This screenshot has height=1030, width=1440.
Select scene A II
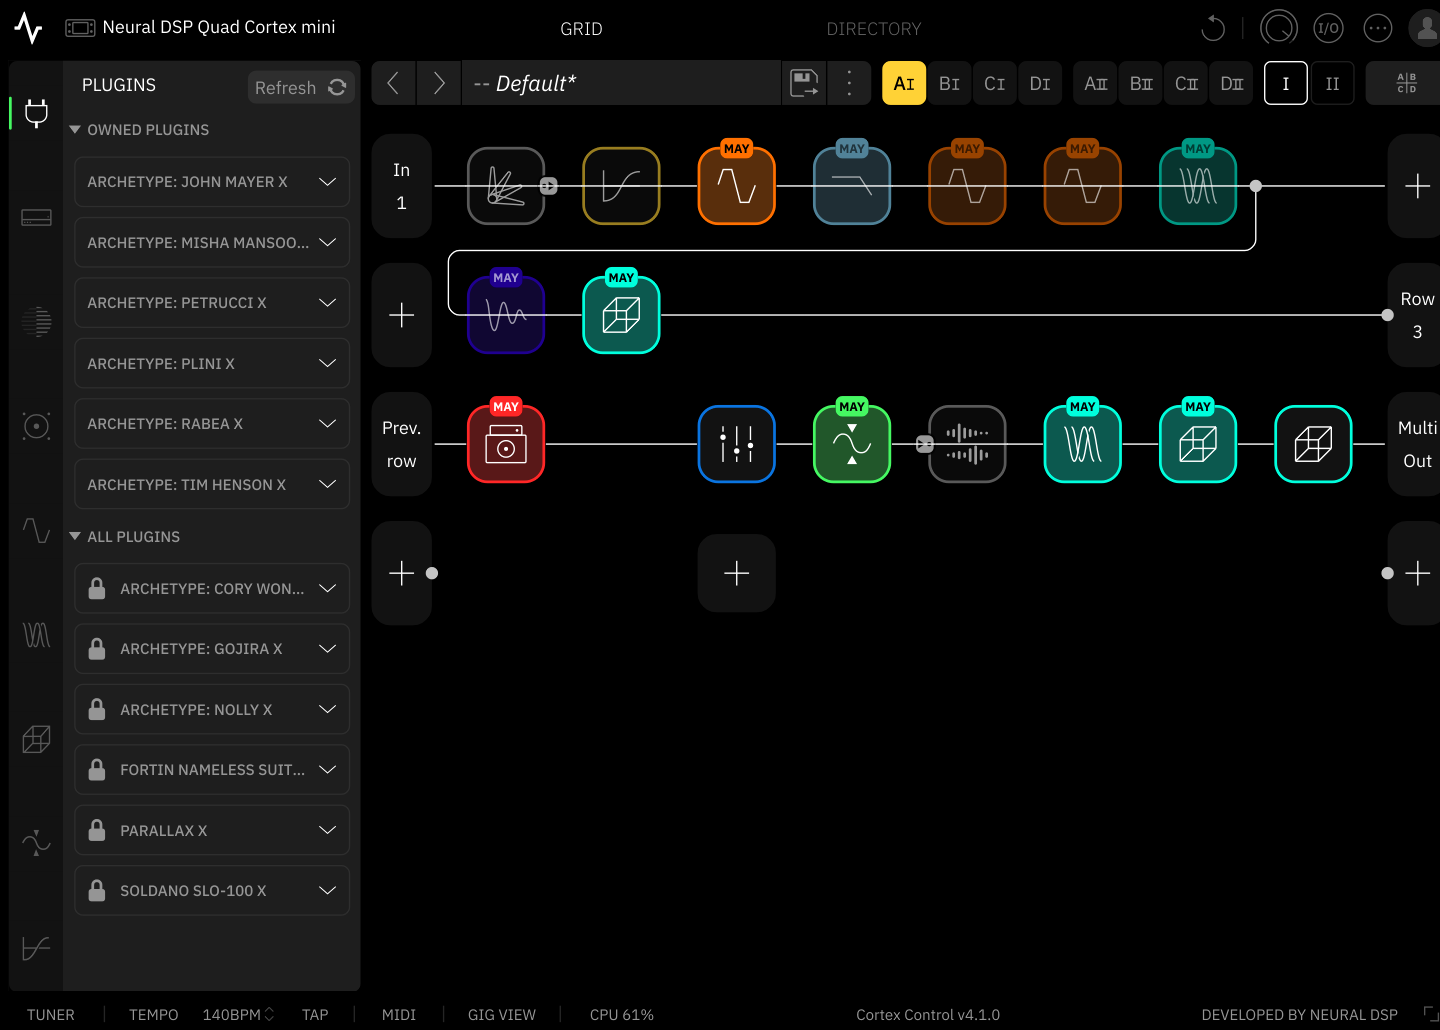click(1096, 83)
